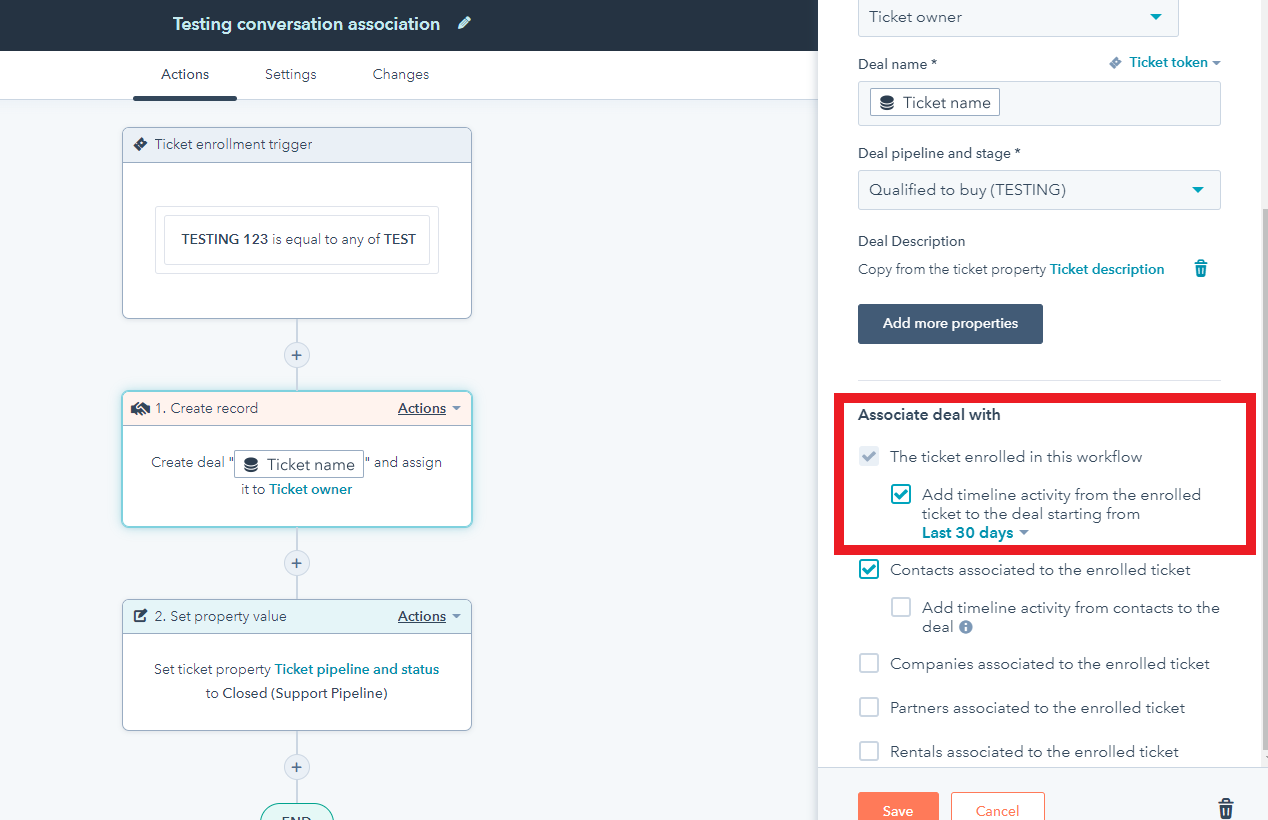The width and height of the screenshot is (1268, 820).
Task: Uncheck Add timeline activity from enrolled ticket
Action: pyautogui.click(x=901, y=495)
